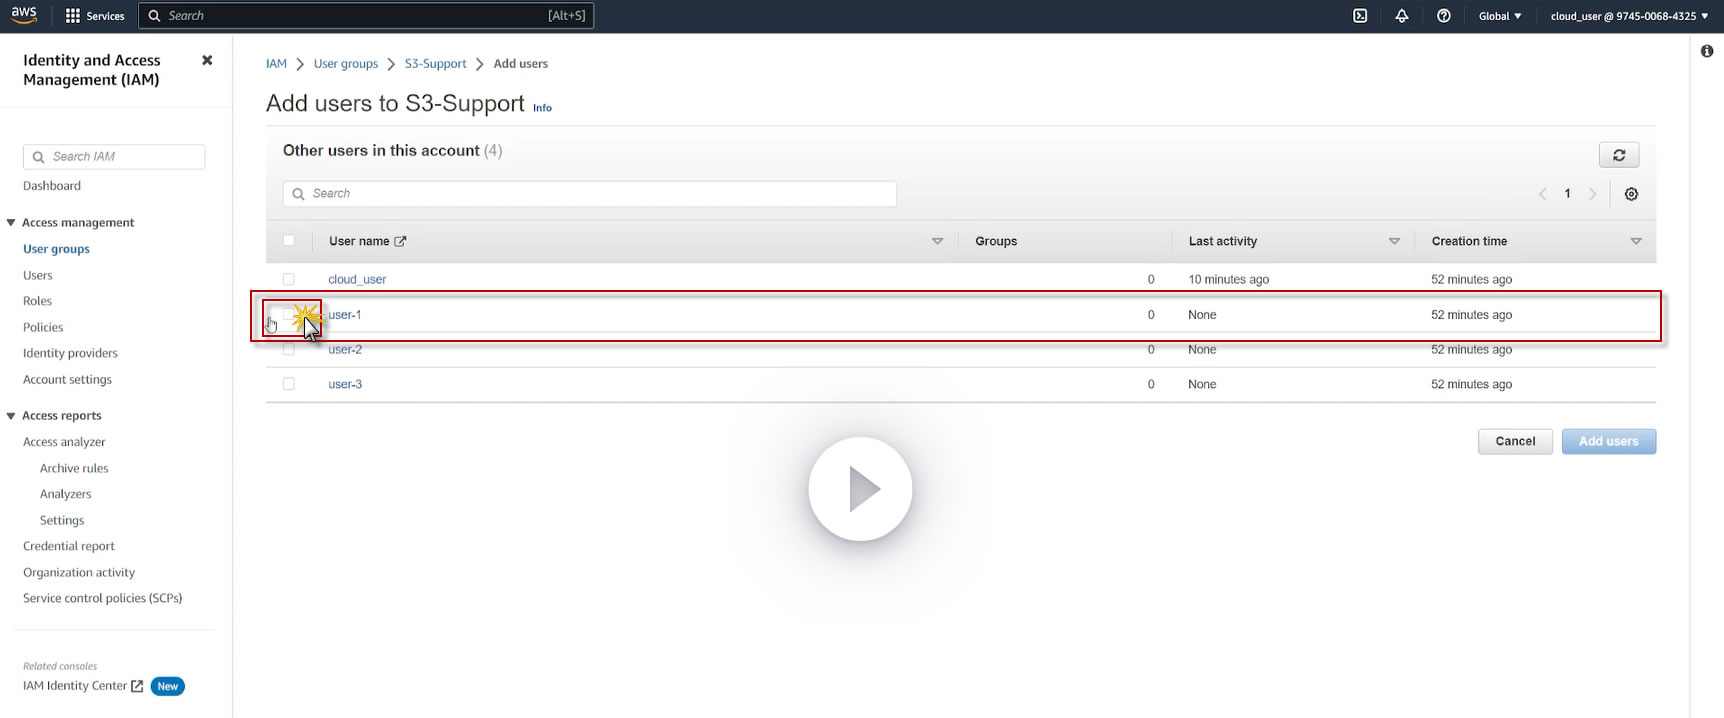Open Account settings in the sidebar
The width and height of the screenshot is (1724, 718).
(x=67, y=379)
